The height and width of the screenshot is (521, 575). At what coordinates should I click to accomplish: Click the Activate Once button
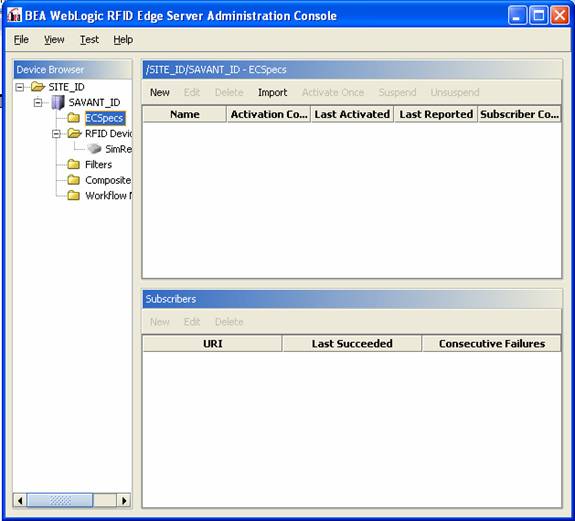(x=333, y=92)
